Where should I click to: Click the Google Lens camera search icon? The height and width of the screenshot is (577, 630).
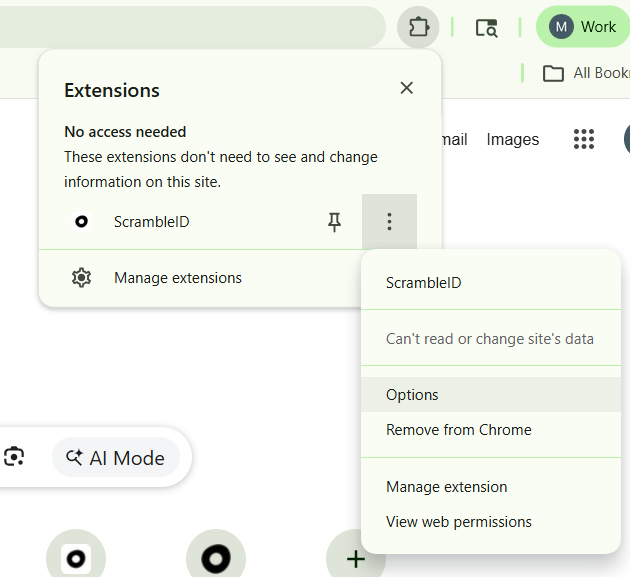[x=14, y=457]
